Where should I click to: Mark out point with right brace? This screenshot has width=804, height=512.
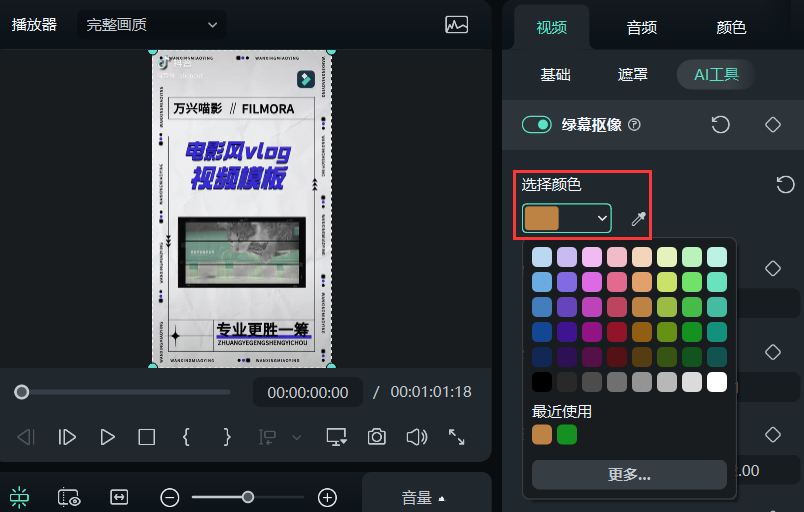[227, 437]
